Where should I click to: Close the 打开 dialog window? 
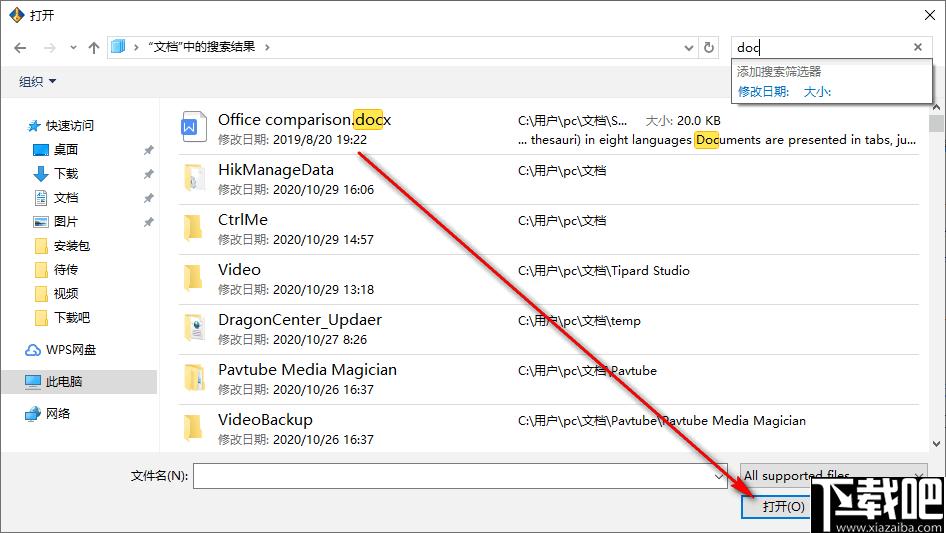[x=930, y=15]
